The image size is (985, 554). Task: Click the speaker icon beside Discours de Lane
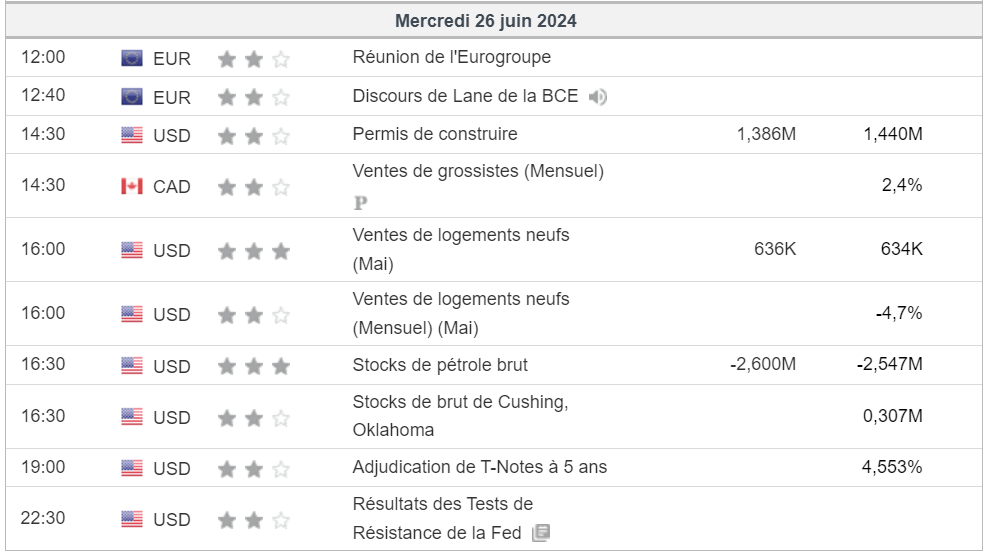[597, 97]
